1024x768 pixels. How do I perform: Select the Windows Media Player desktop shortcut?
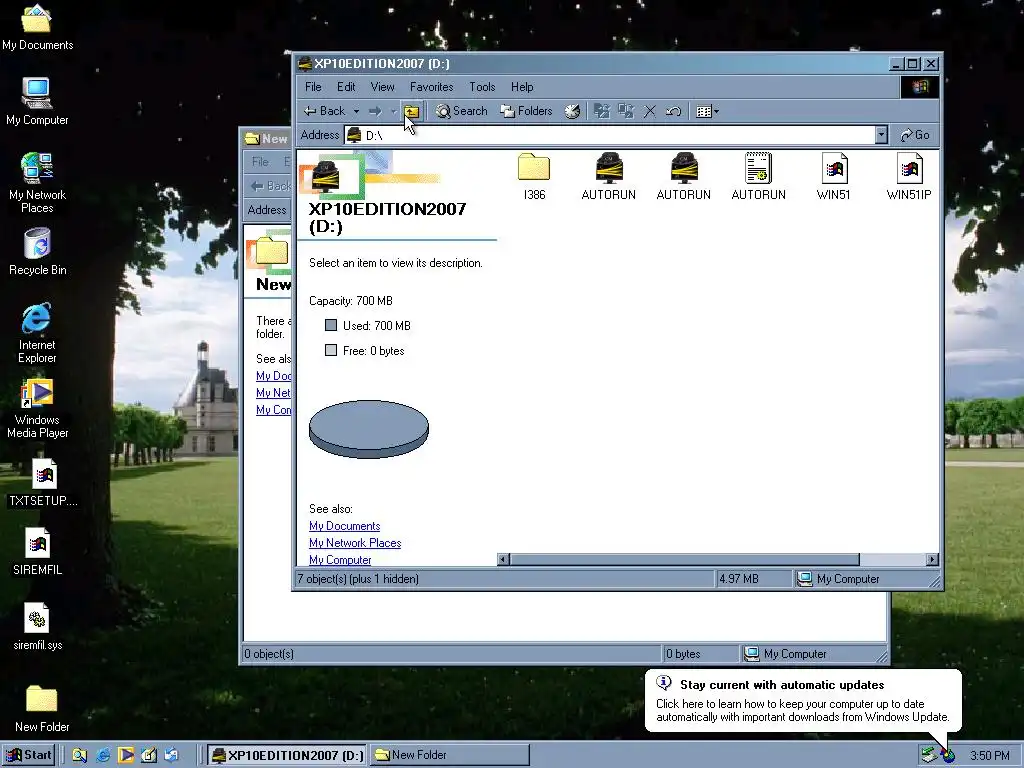[37, 408]
